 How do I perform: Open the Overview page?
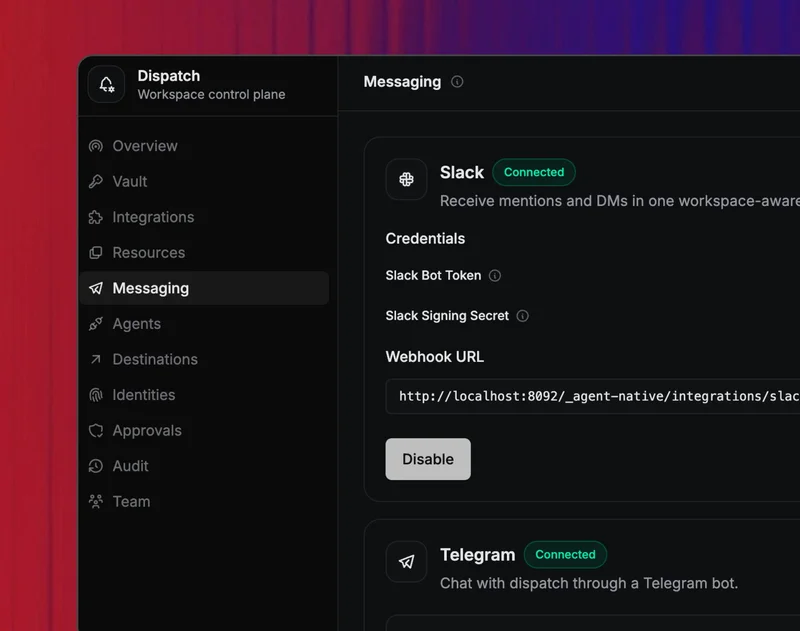coord(145,146)
